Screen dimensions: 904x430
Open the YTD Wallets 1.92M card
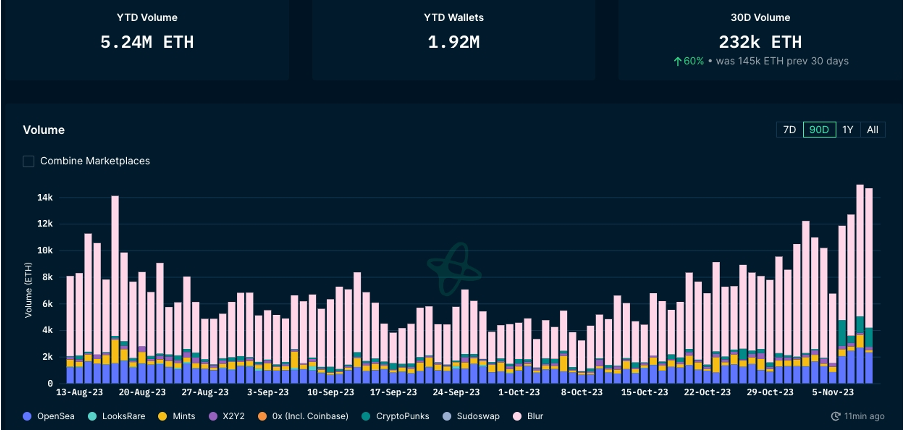(x=452, y=40)
